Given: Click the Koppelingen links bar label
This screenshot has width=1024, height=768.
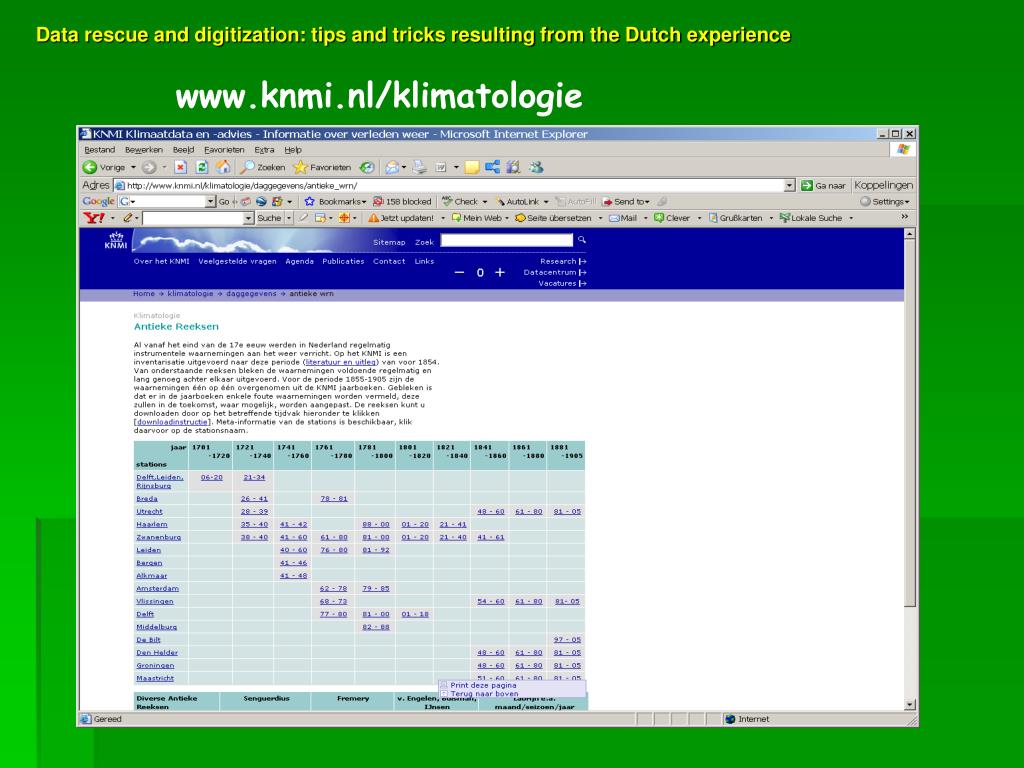Looking at the screenshot, I should pyautogui.click(x=884, y=185).
